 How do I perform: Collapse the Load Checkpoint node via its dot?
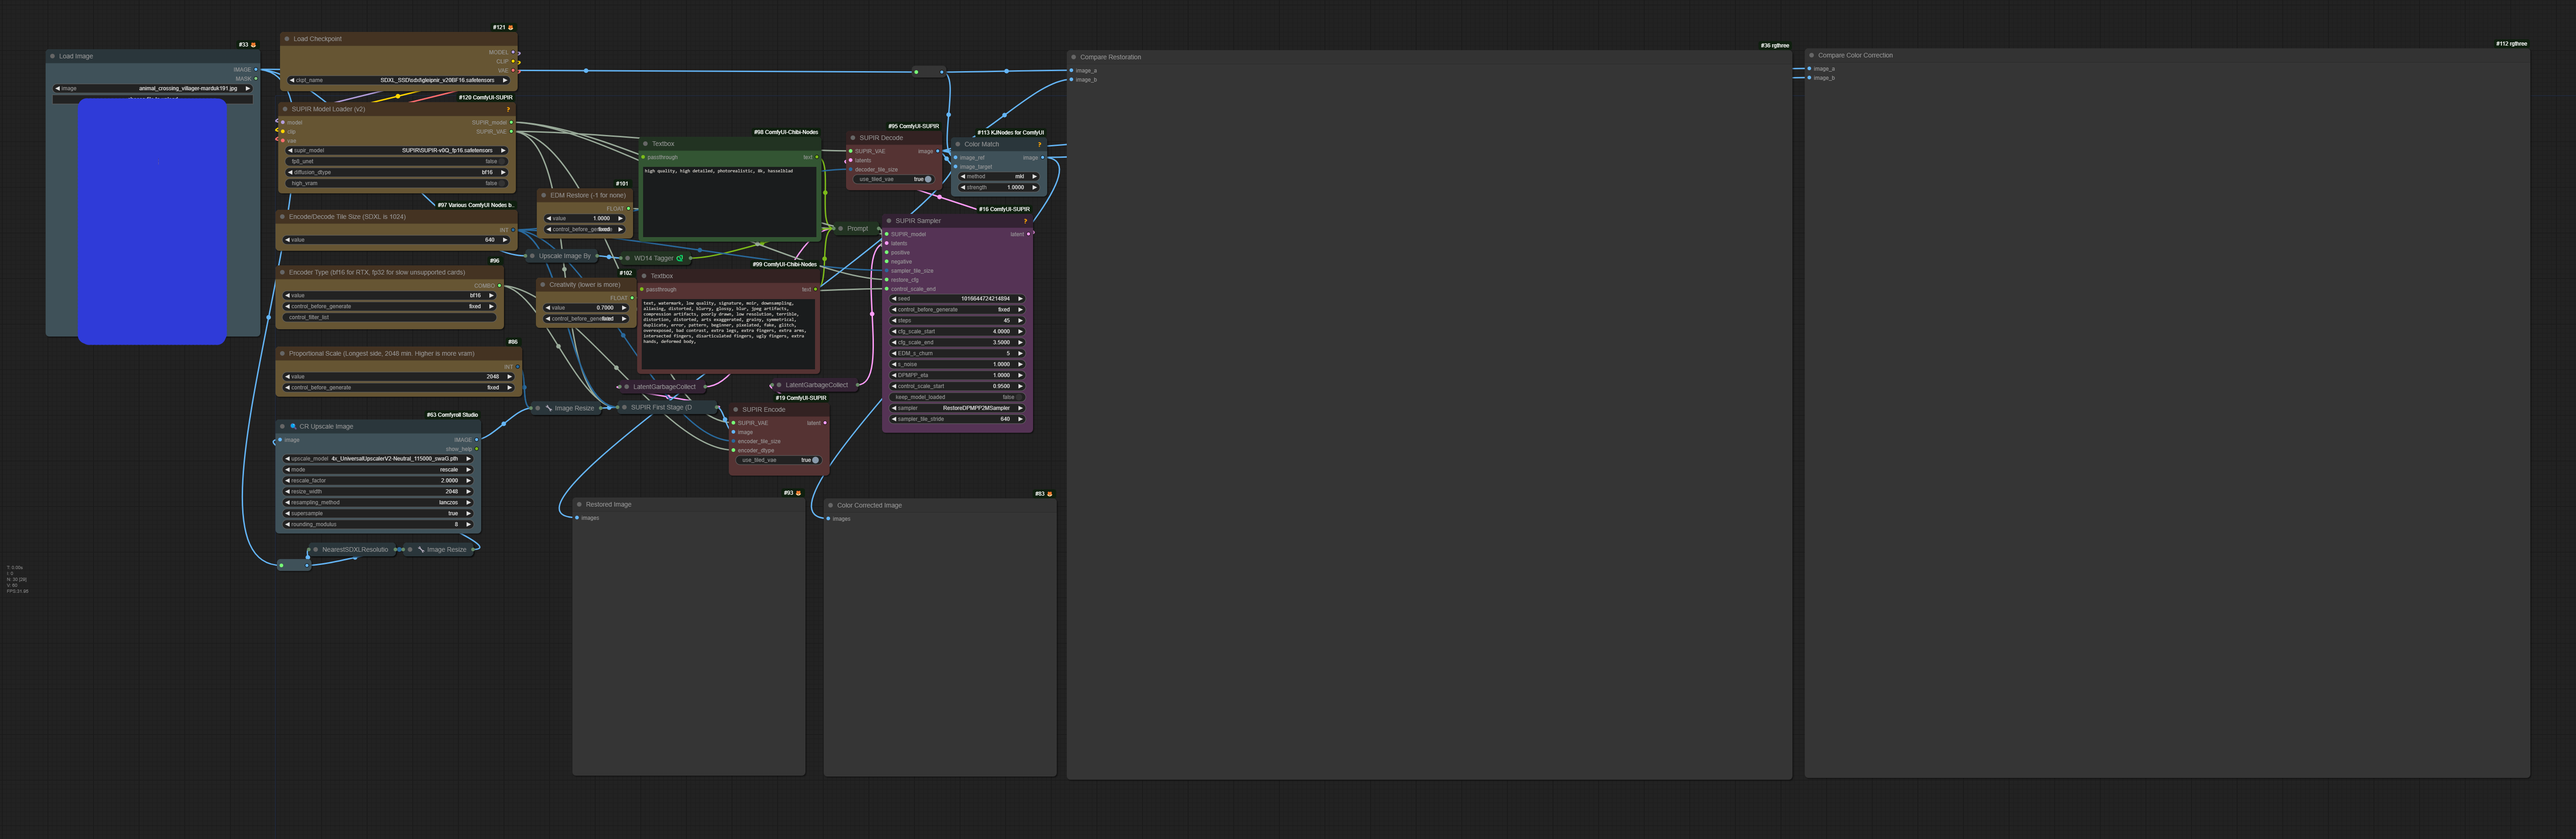tap(287, 39)
